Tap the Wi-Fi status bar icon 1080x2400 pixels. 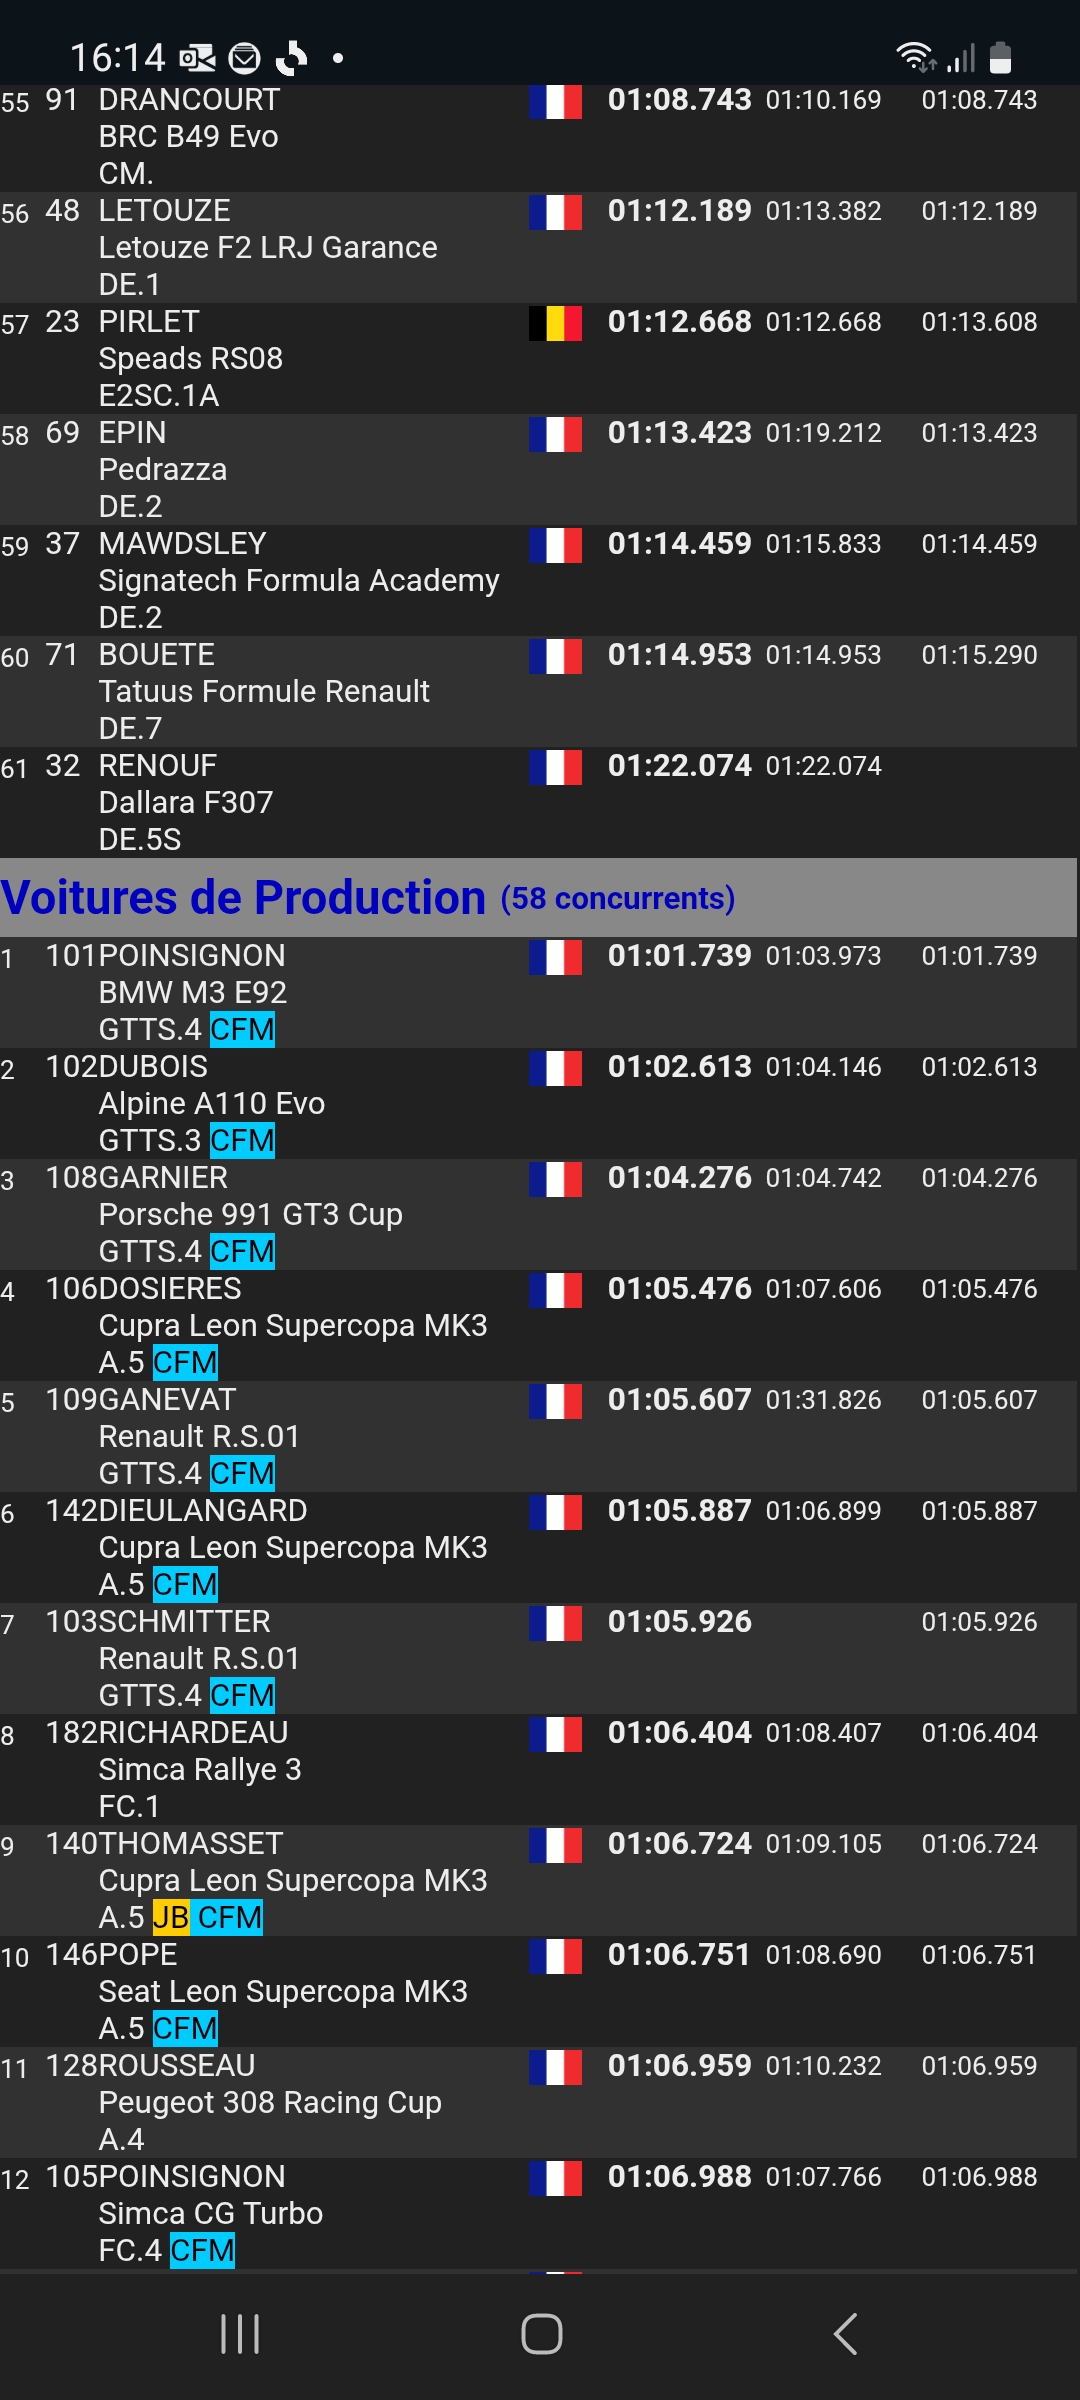coord(915,58)
